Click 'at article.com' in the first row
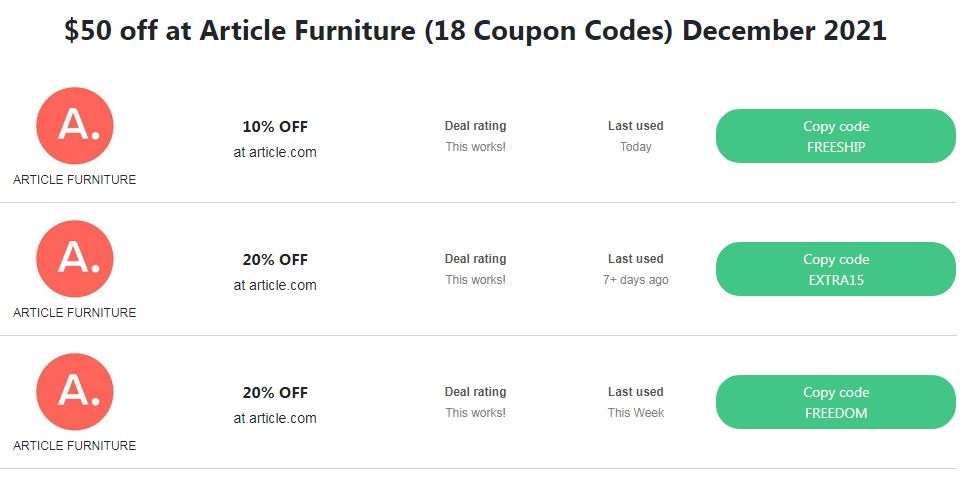The height and width of the screenshot is (478, 979). tap(275, 152)
